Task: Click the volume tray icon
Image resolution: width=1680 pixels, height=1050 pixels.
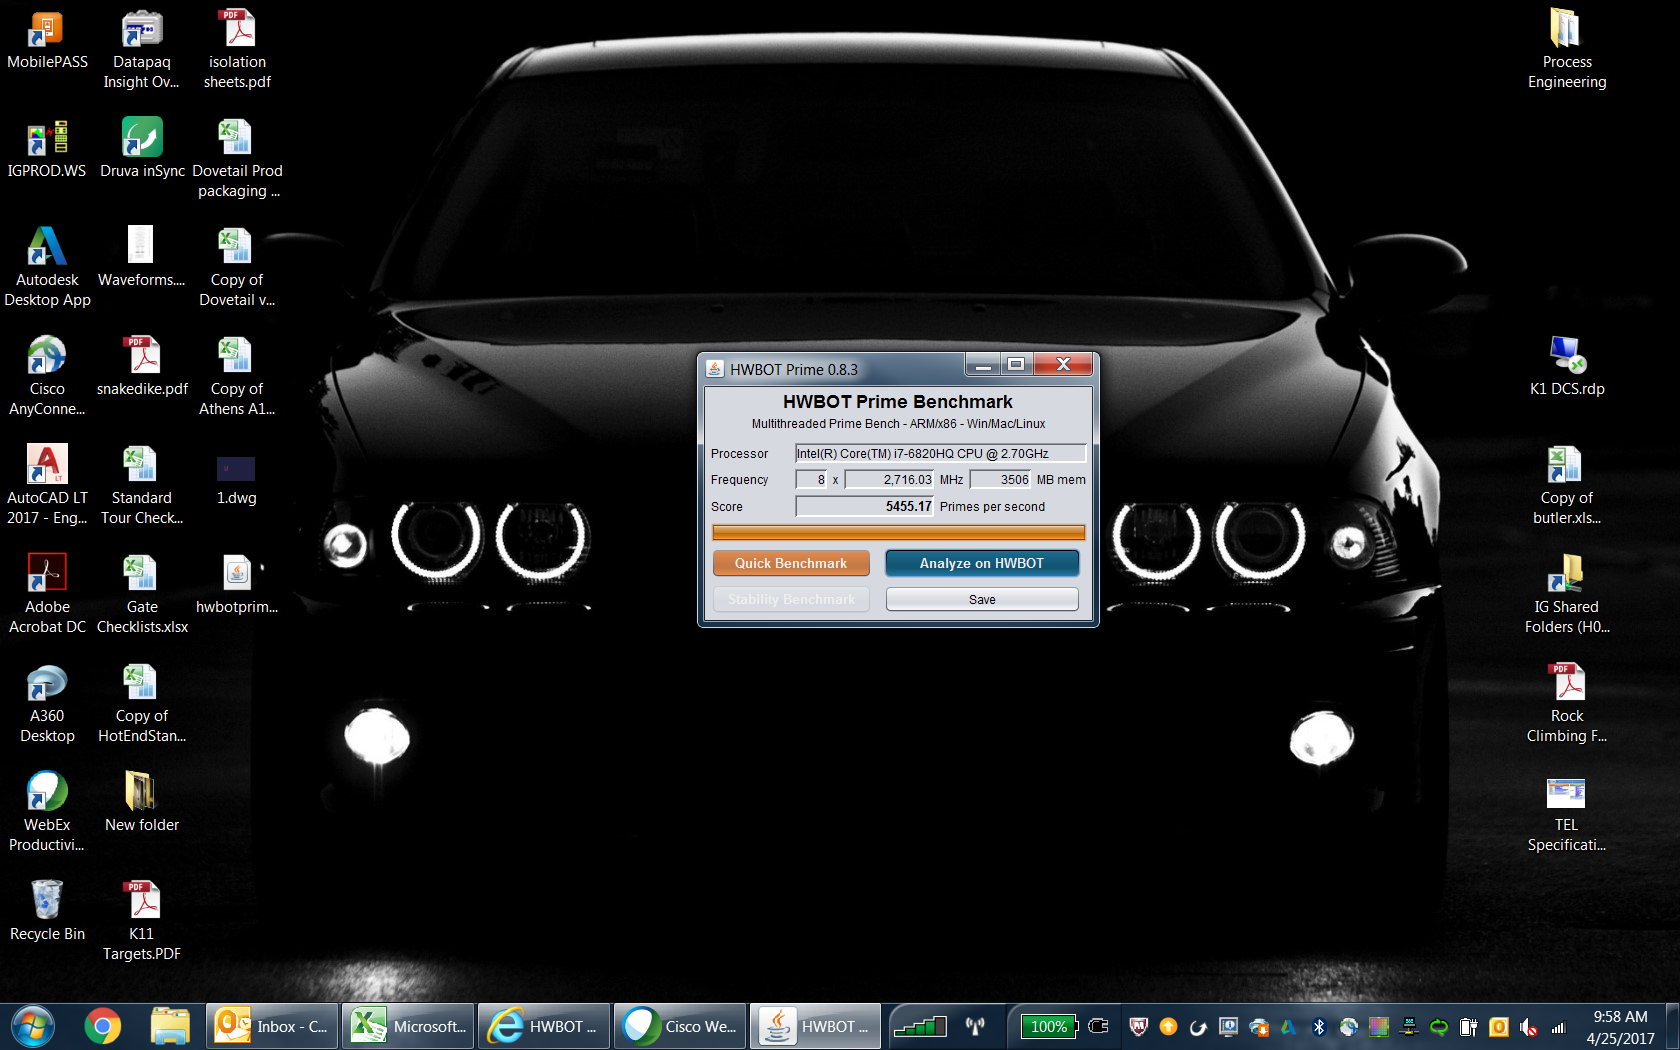Action: [x=1528, y=1027]
